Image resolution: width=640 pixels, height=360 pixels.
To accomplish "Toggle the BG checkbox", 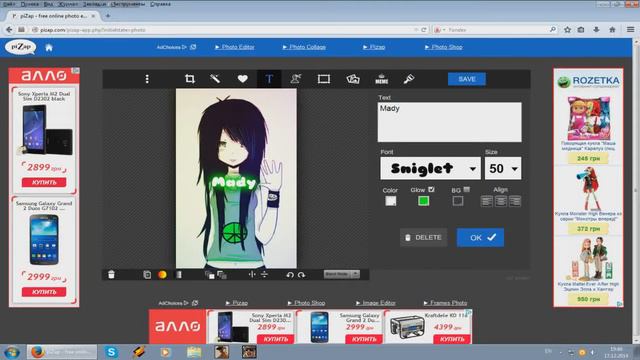I will tap(467, 190).
